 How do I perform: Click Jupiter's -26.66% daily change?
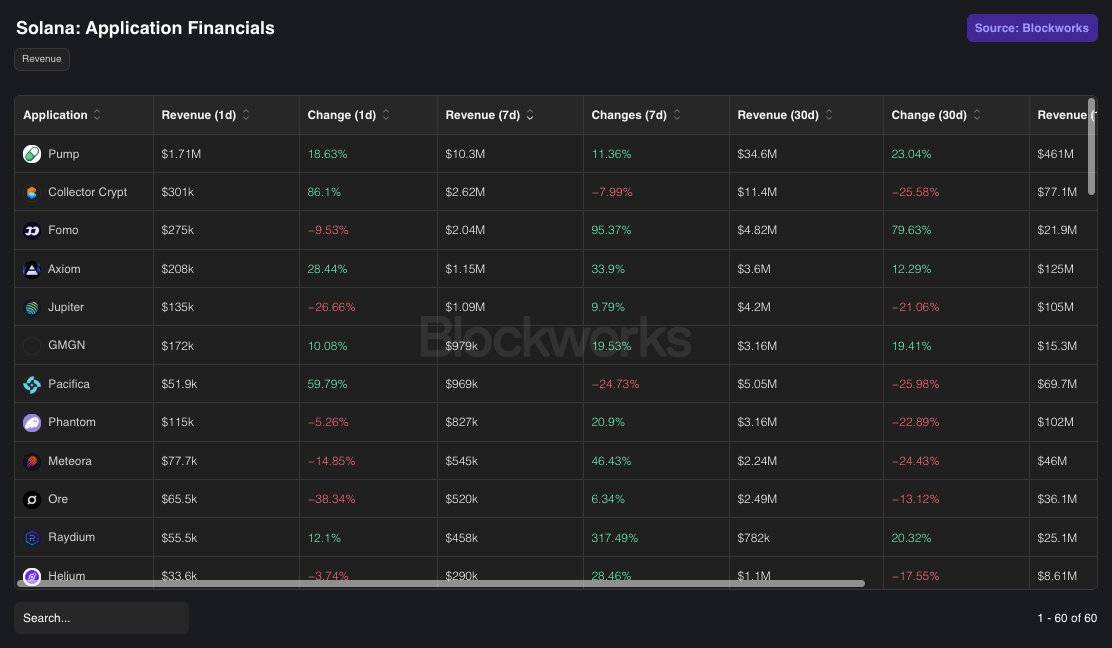[x=331, y=308]
